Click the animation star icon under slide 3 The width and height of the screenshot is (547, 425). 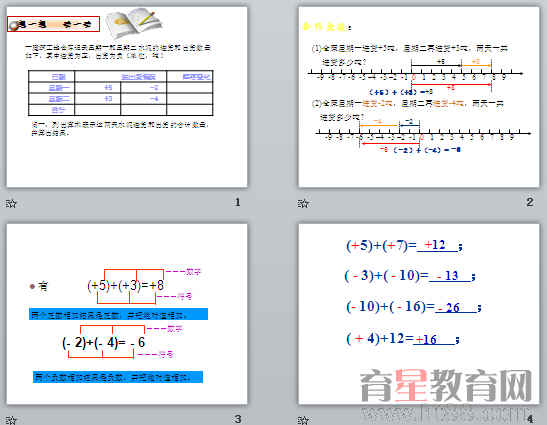pyautogui.click(x=11, y=420)
